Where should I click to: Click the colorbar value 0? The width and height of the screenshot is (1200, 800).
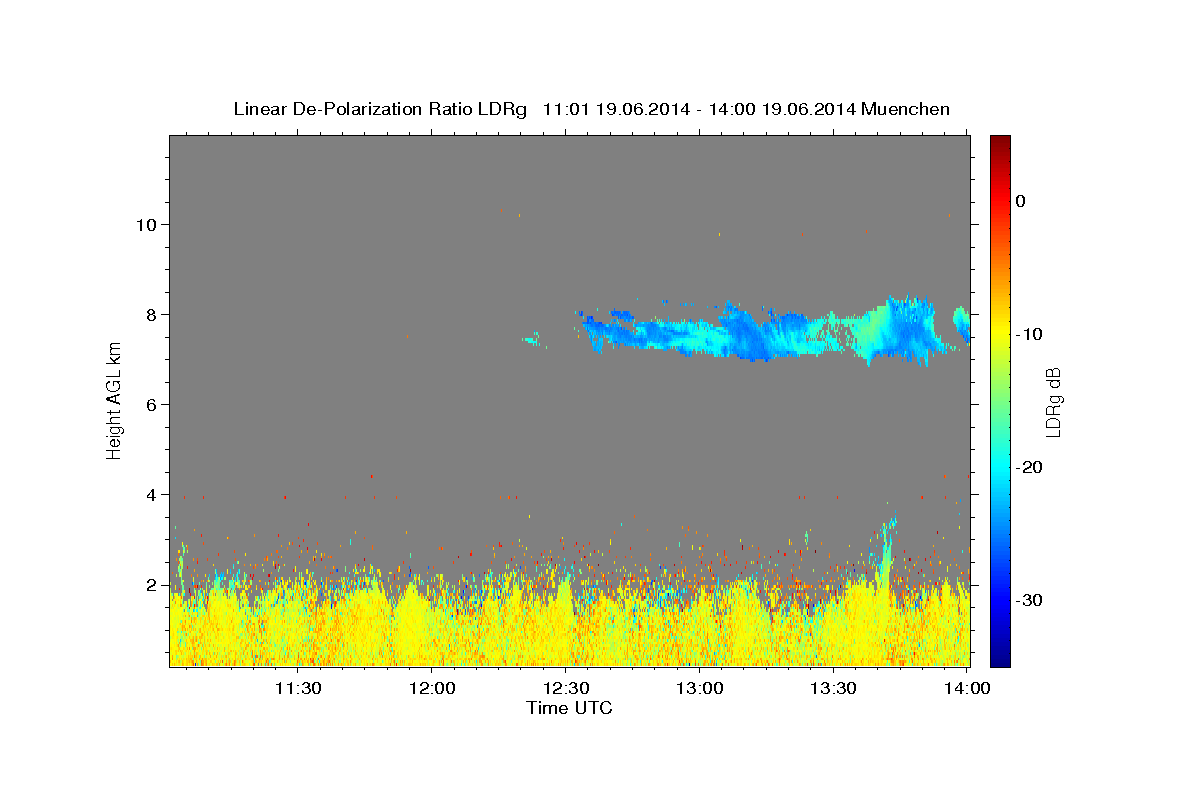1020,201
